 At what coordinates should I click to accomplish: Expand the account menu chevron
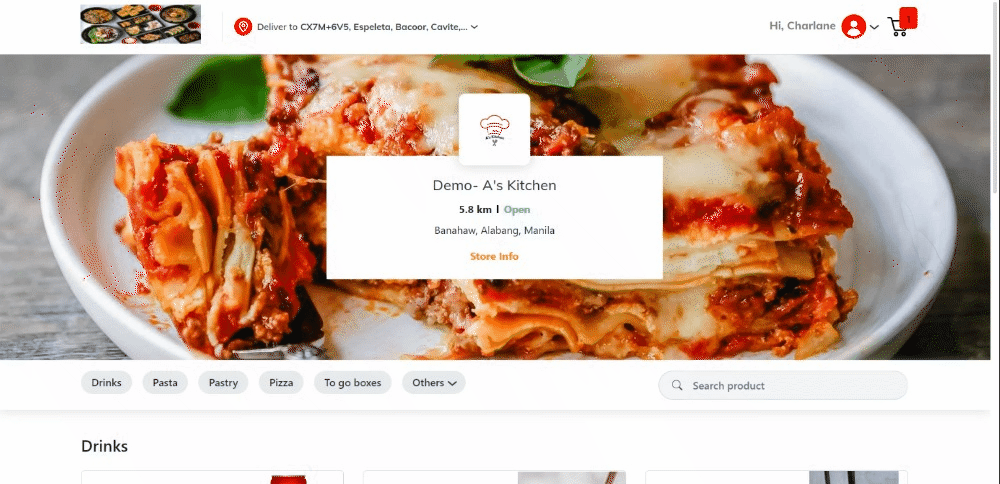[x=874, y=27]
